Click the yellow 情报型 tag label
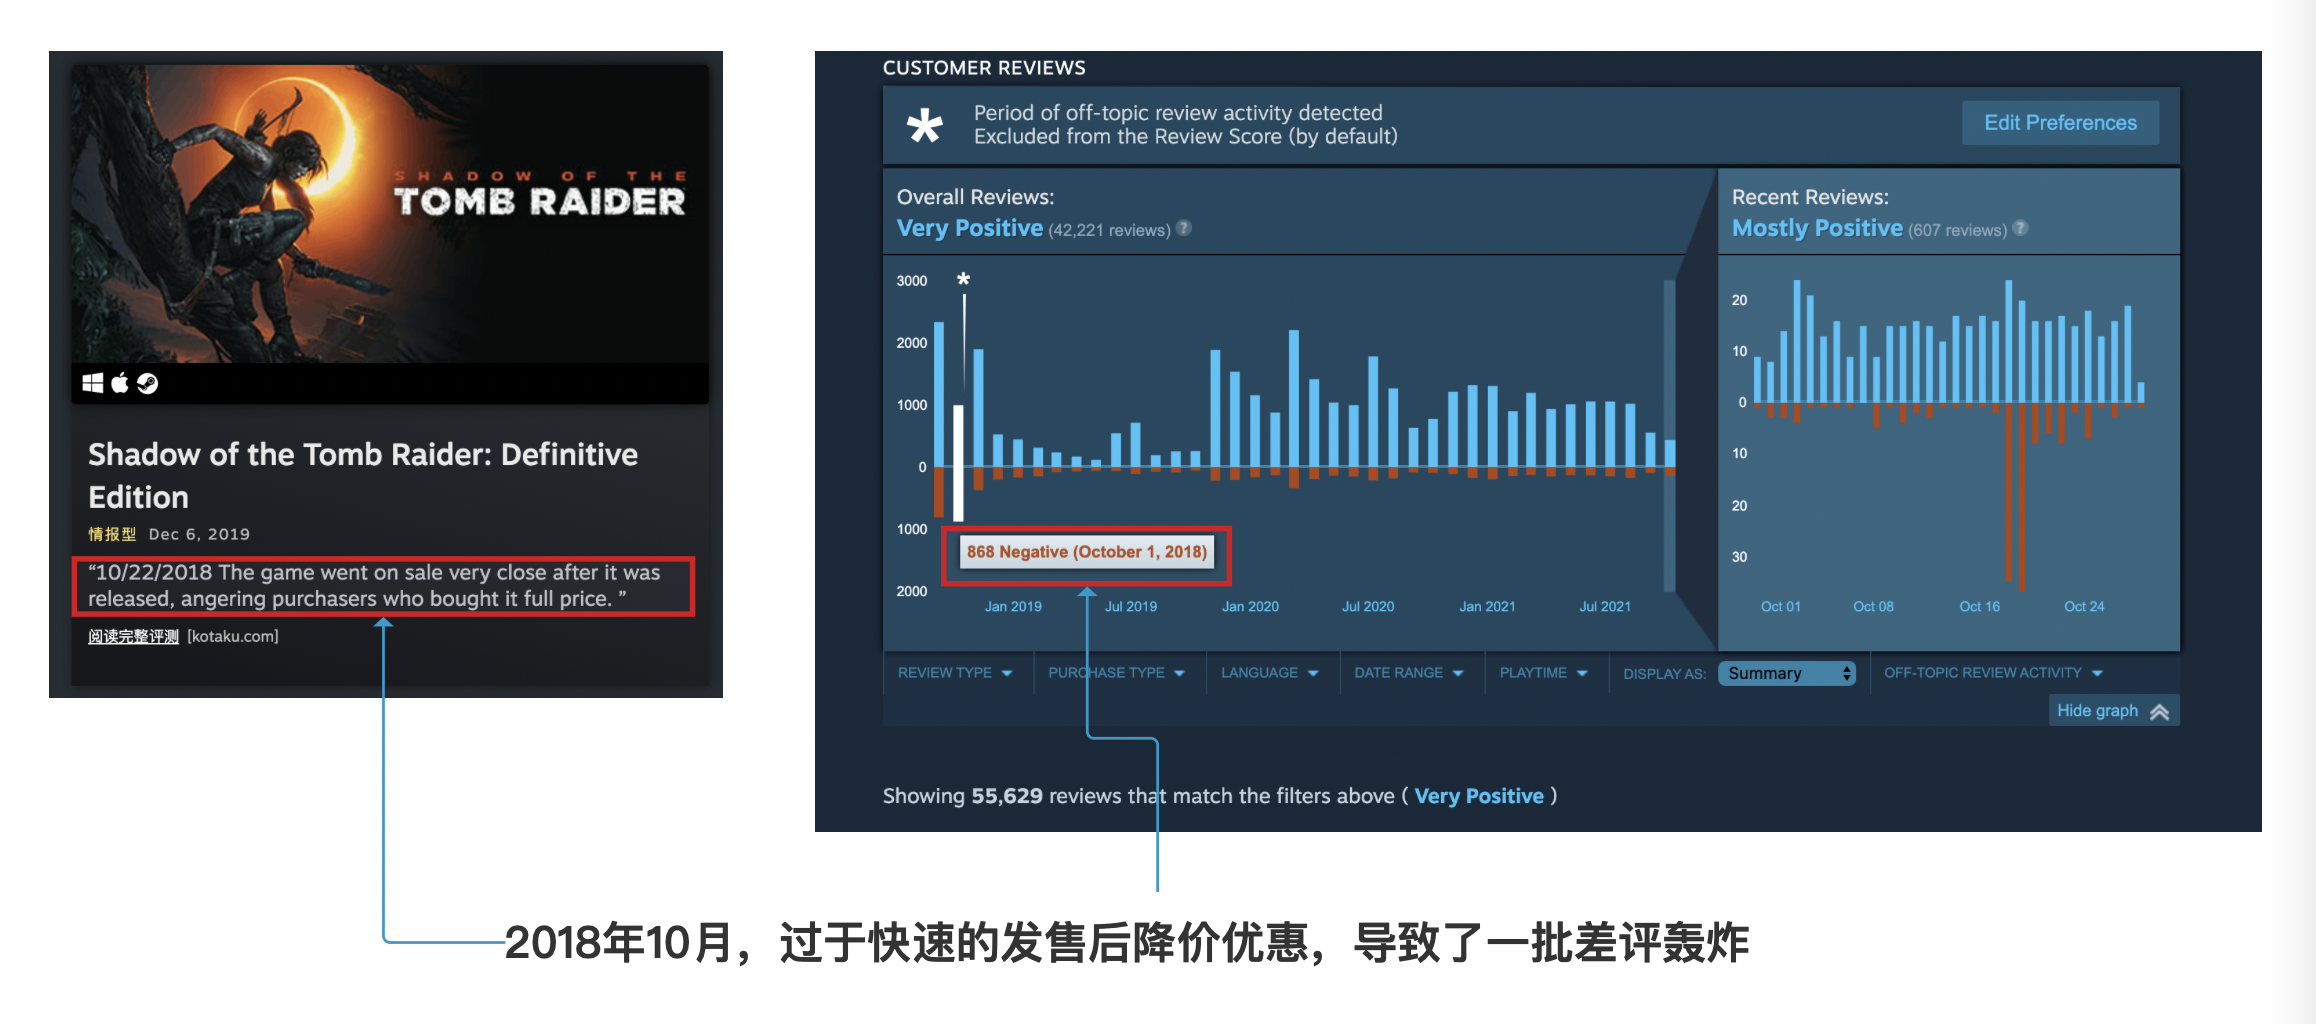The image size is (2316, 1024). [x=112, y=534]
